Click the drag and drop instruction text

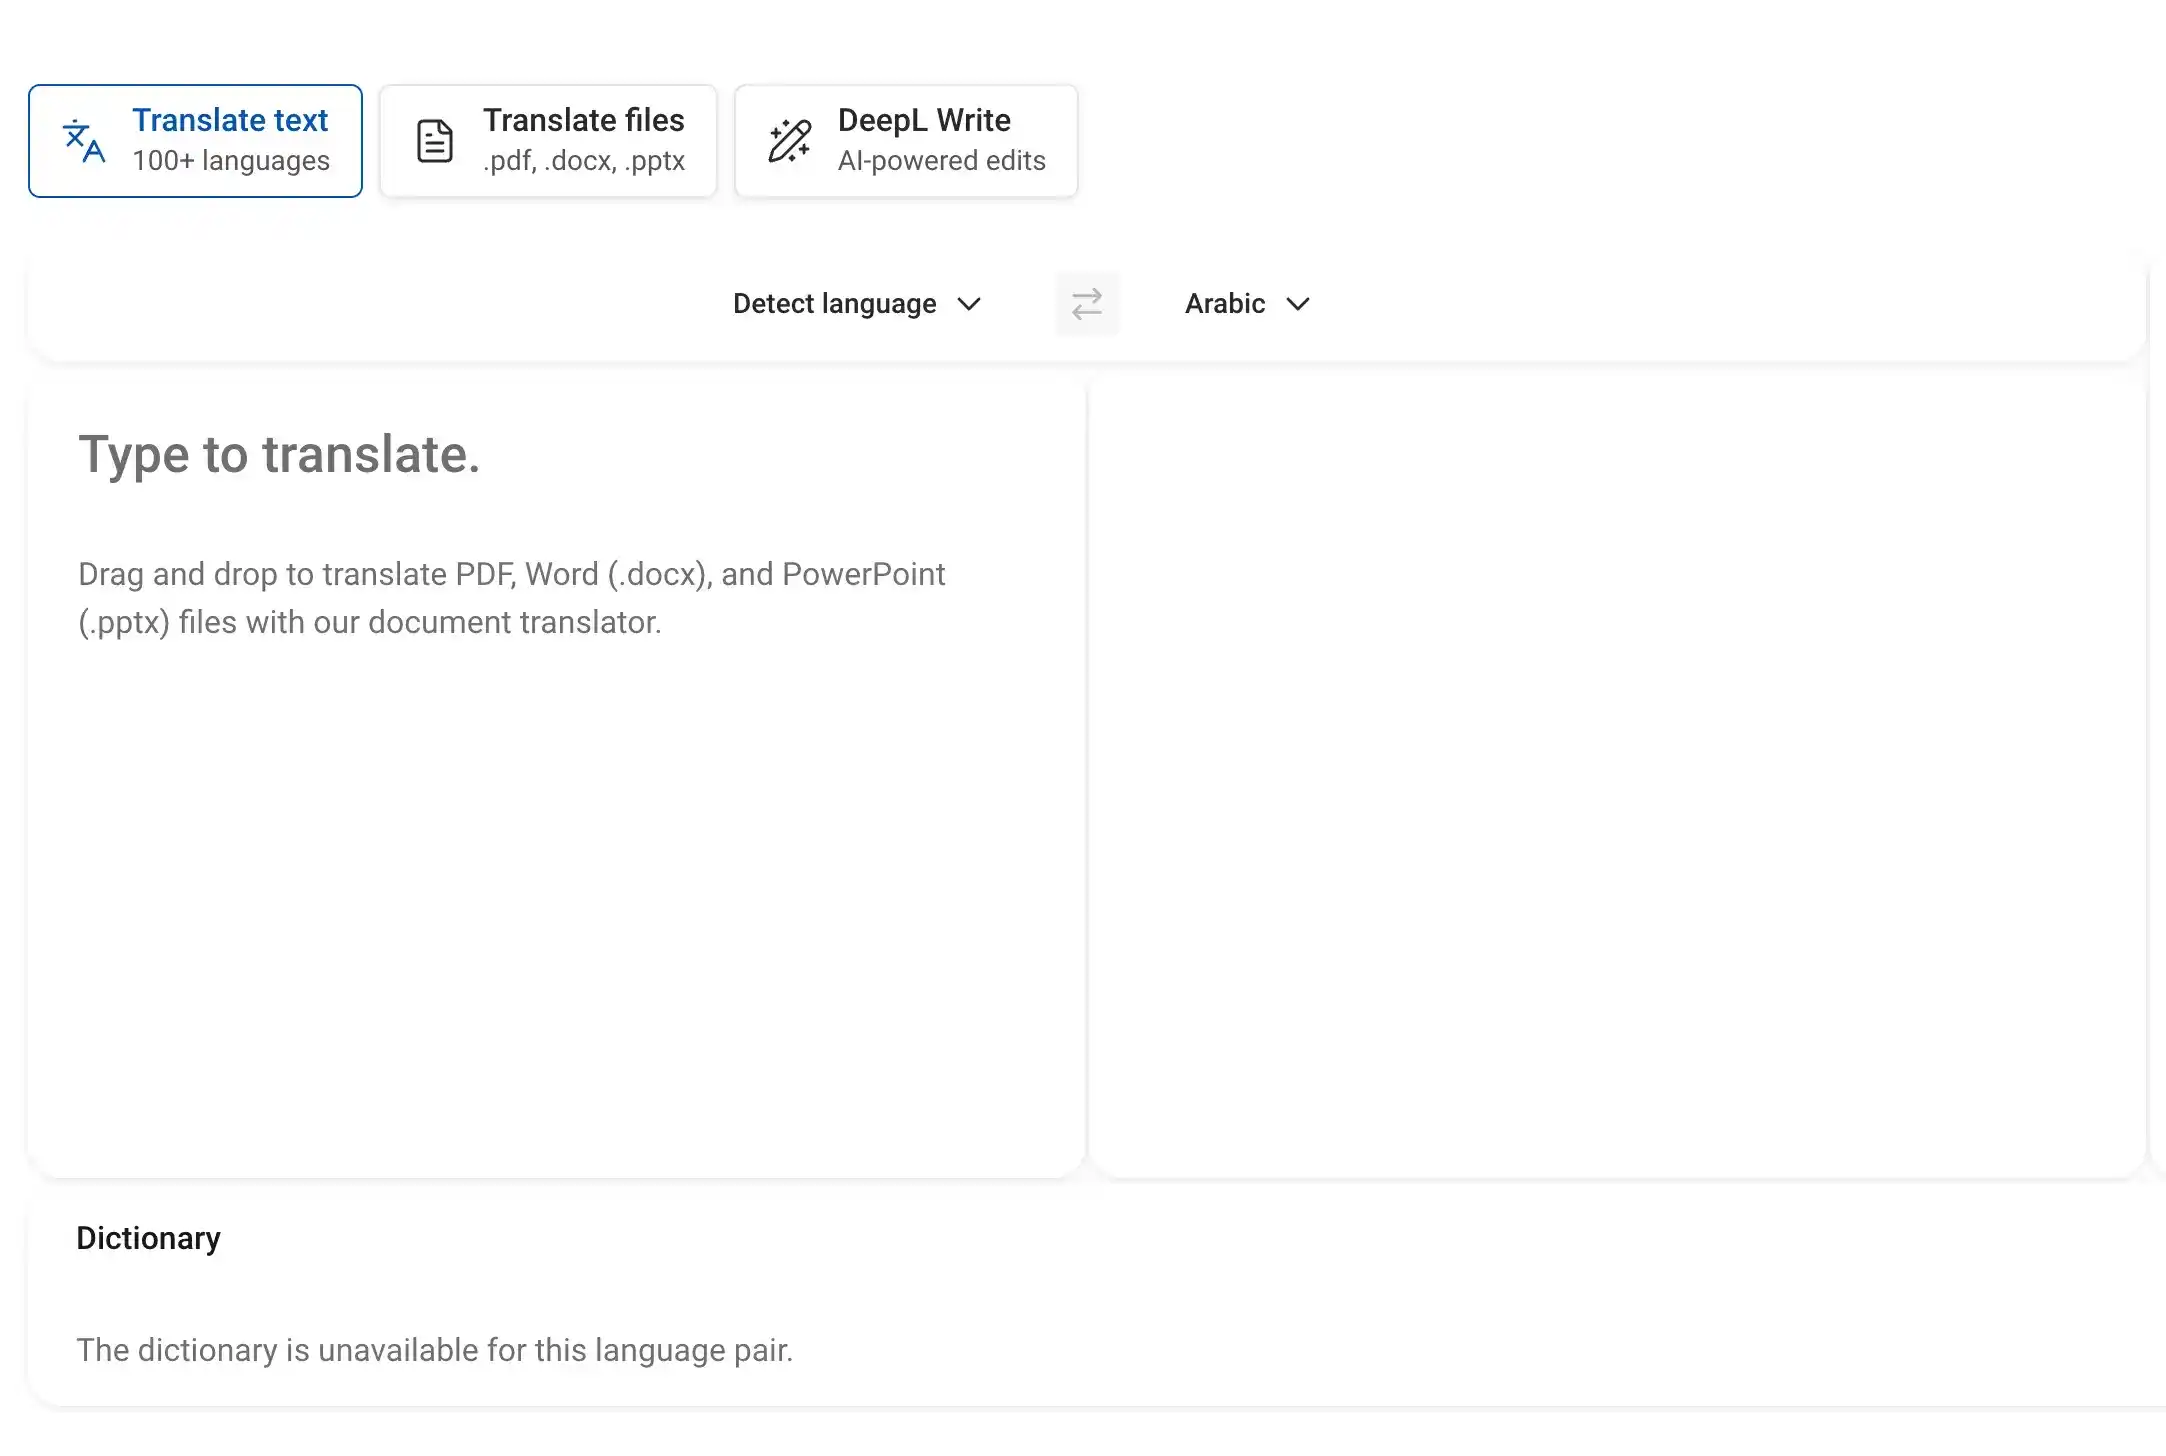511,597
